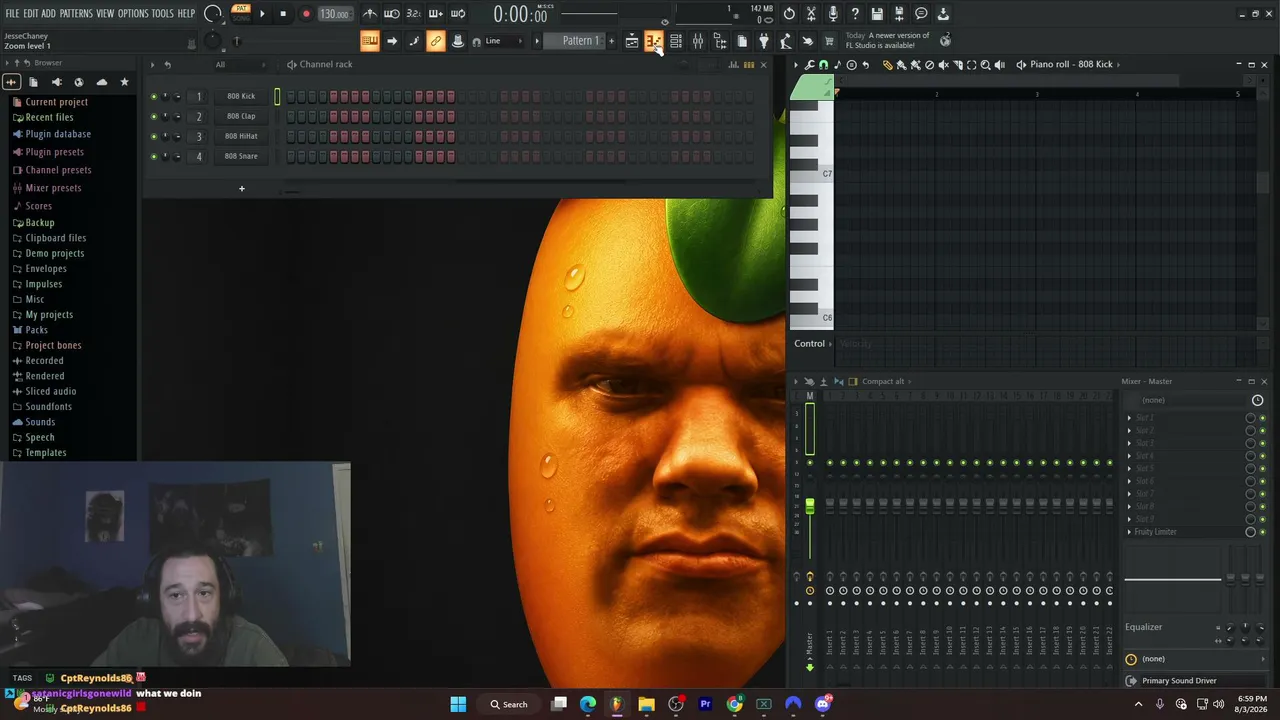The image size is (1280, 720).
Task: Click the render export download icon
Action: click(943, 14)
